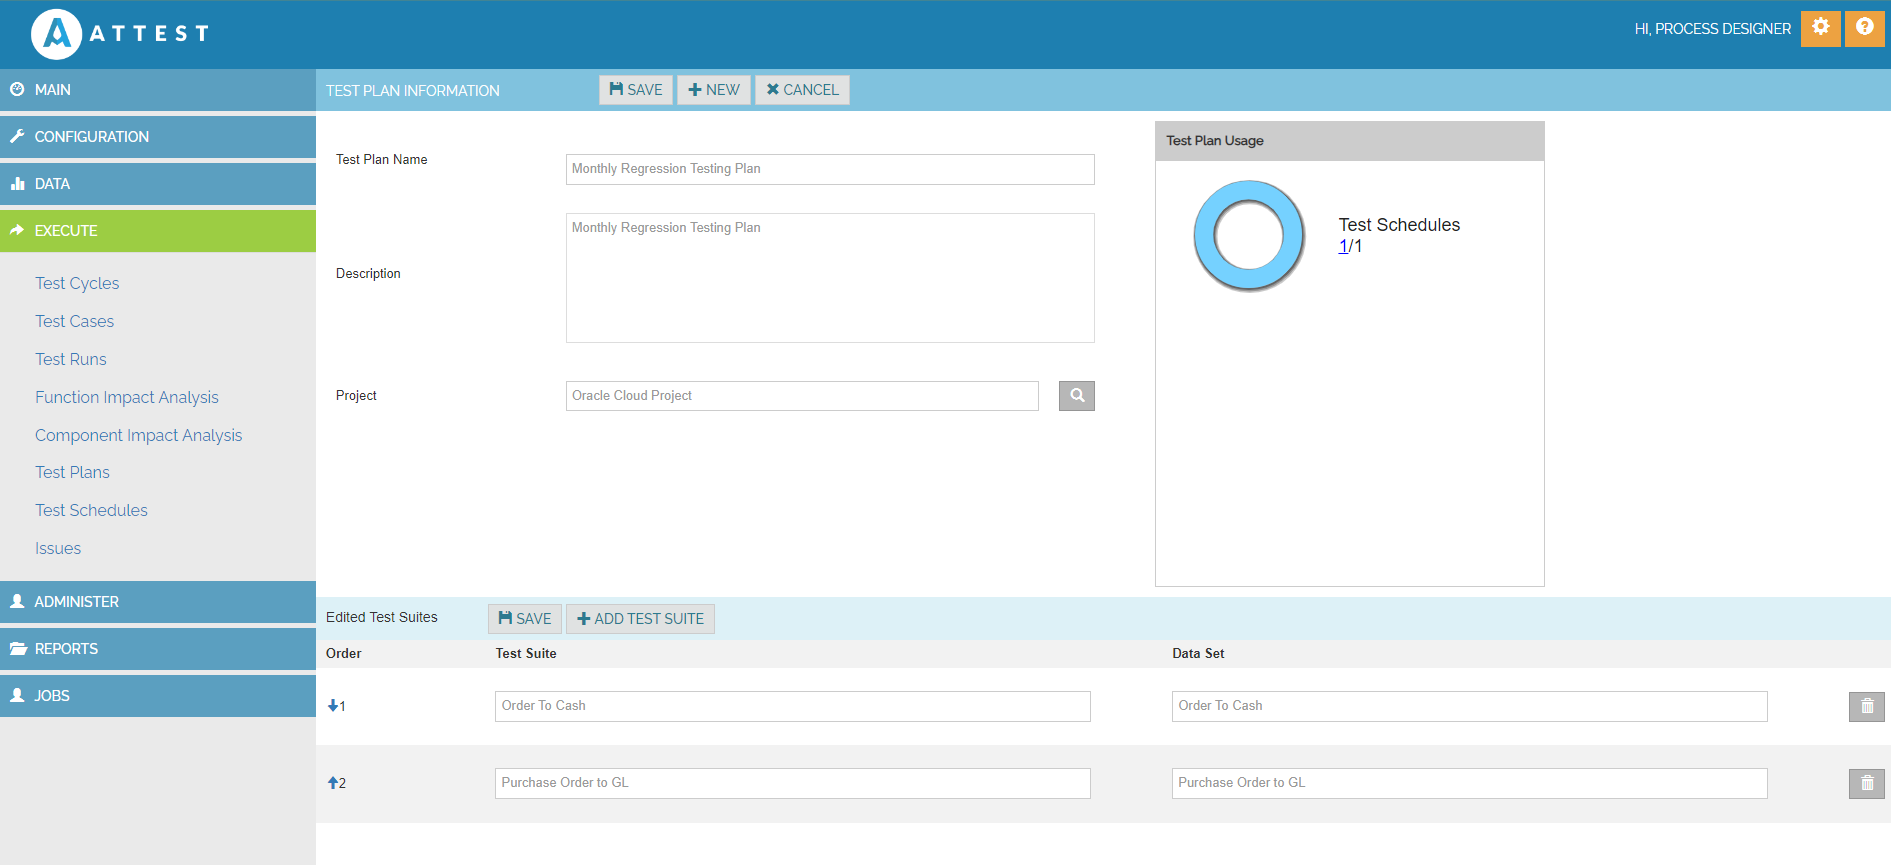
Task: Open Test Cases in the sidebar
Action: (x=74, y=322)
